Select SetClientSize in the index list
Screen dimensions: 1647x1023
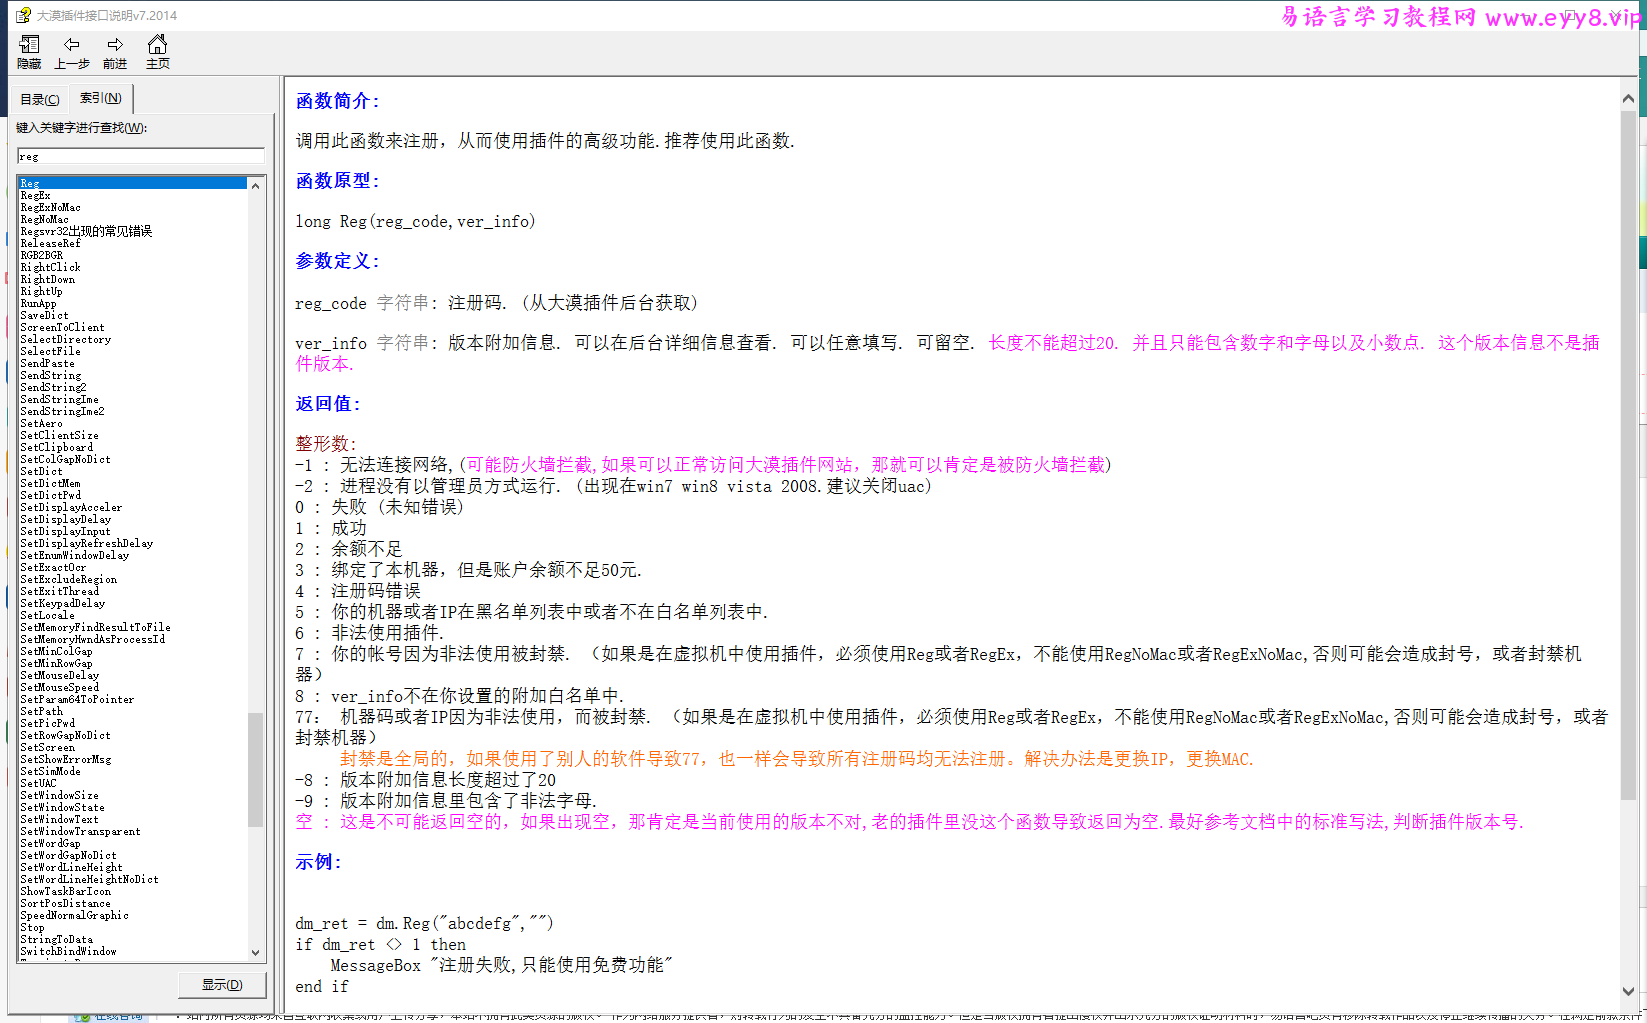coord(59,435)
